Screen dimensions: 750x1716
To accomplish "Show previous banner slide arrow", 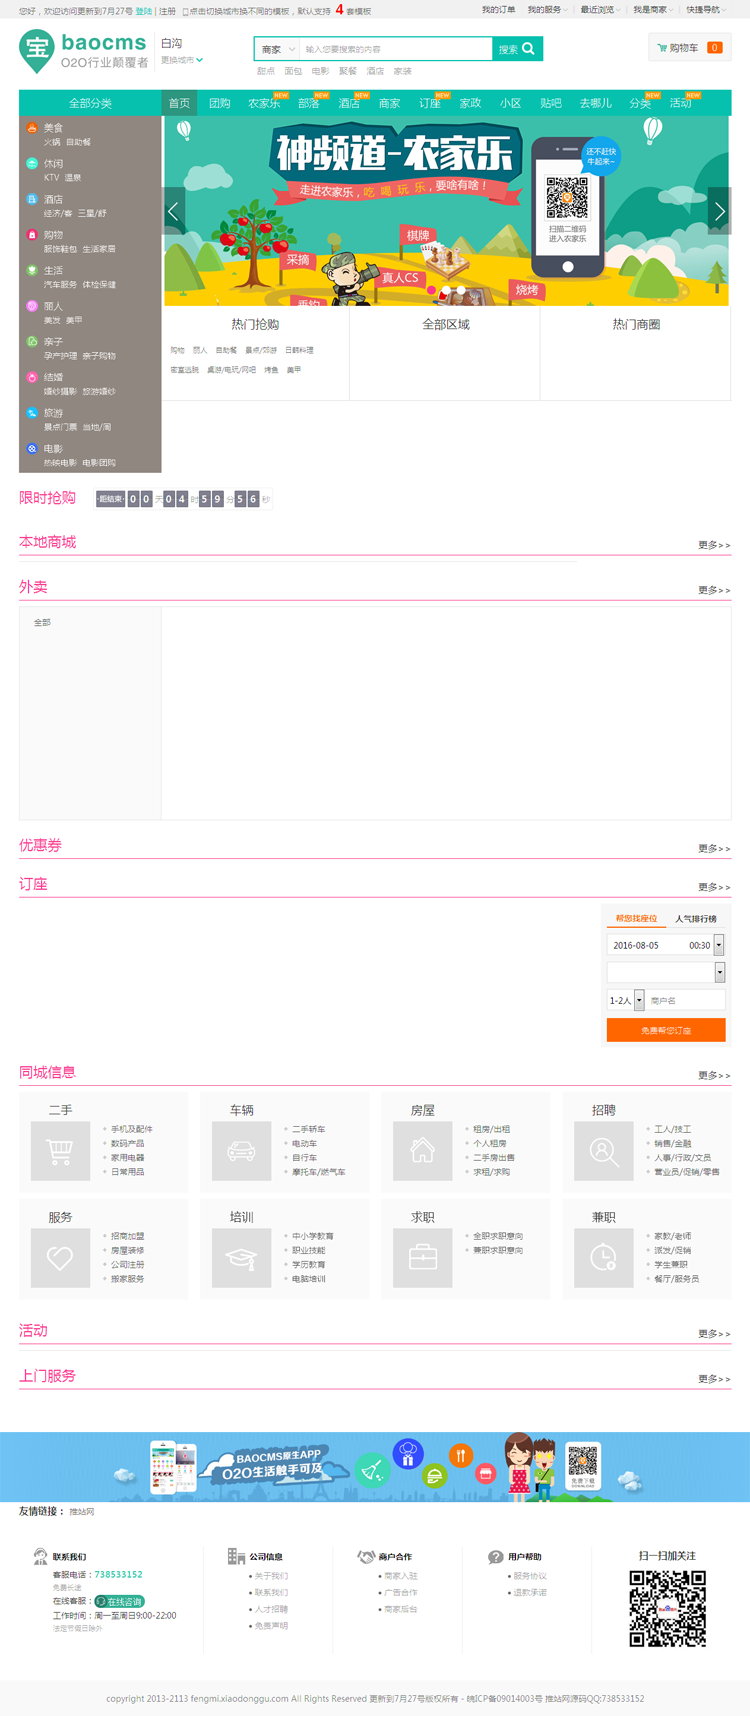I will pyautogui.click(x=173, y=211).
